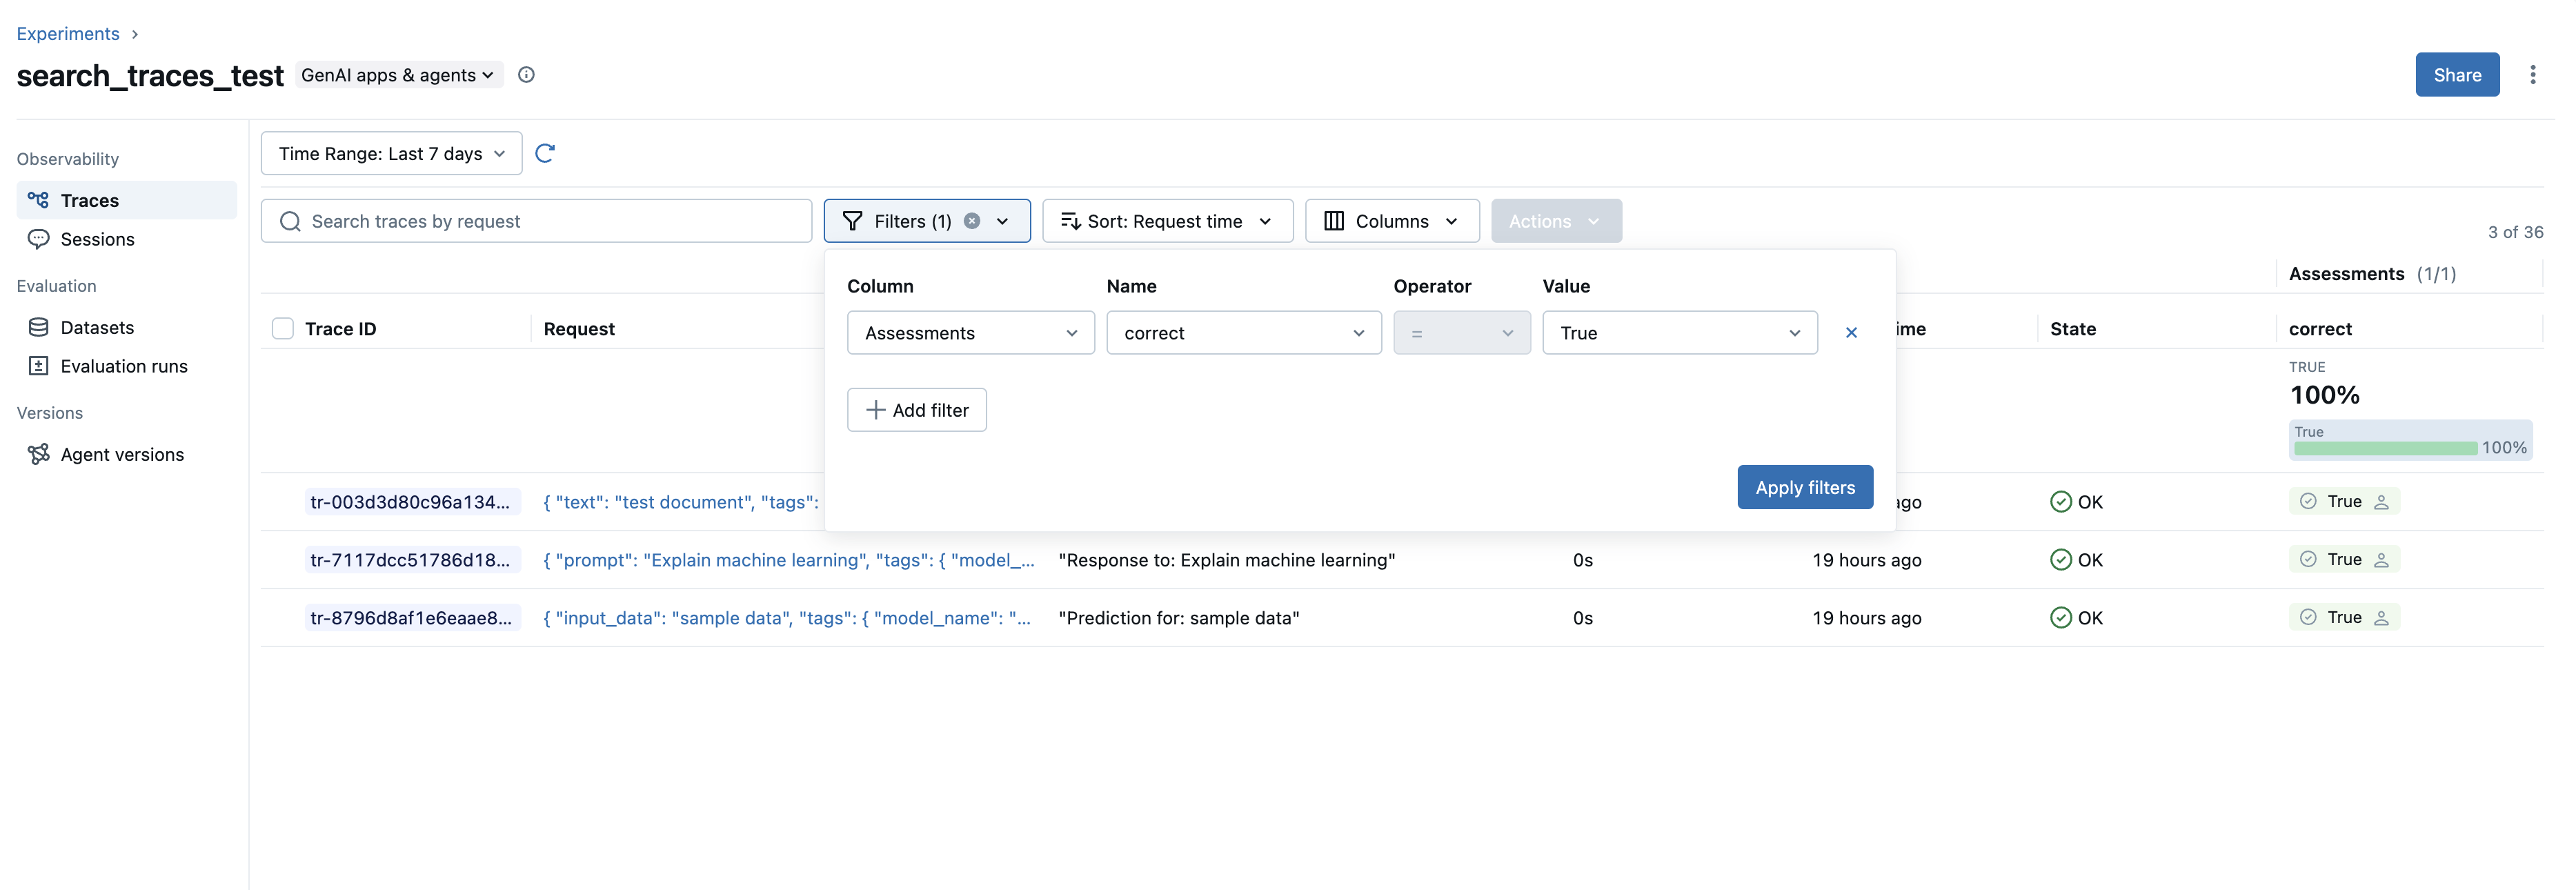Click the info icon beside GenAI apps label
This screenshot has height=890, width=2576.
point(527,74)
